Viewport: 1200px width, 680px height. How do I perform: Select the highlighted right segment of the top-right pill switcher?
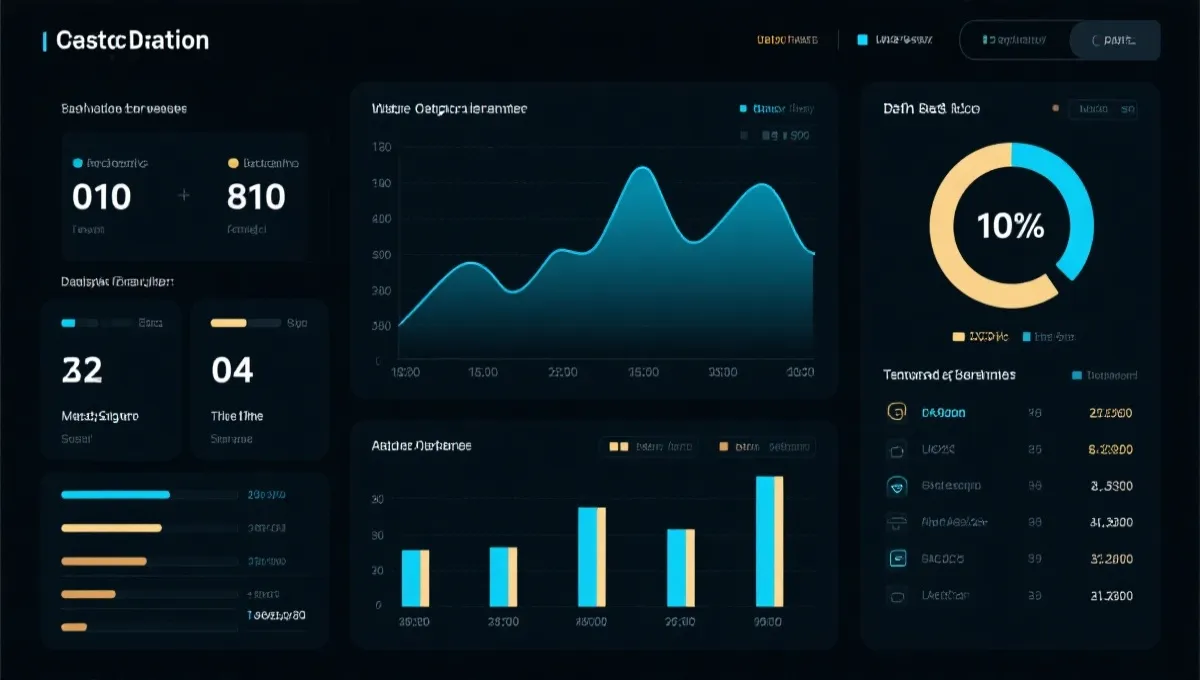(1114, 41)
